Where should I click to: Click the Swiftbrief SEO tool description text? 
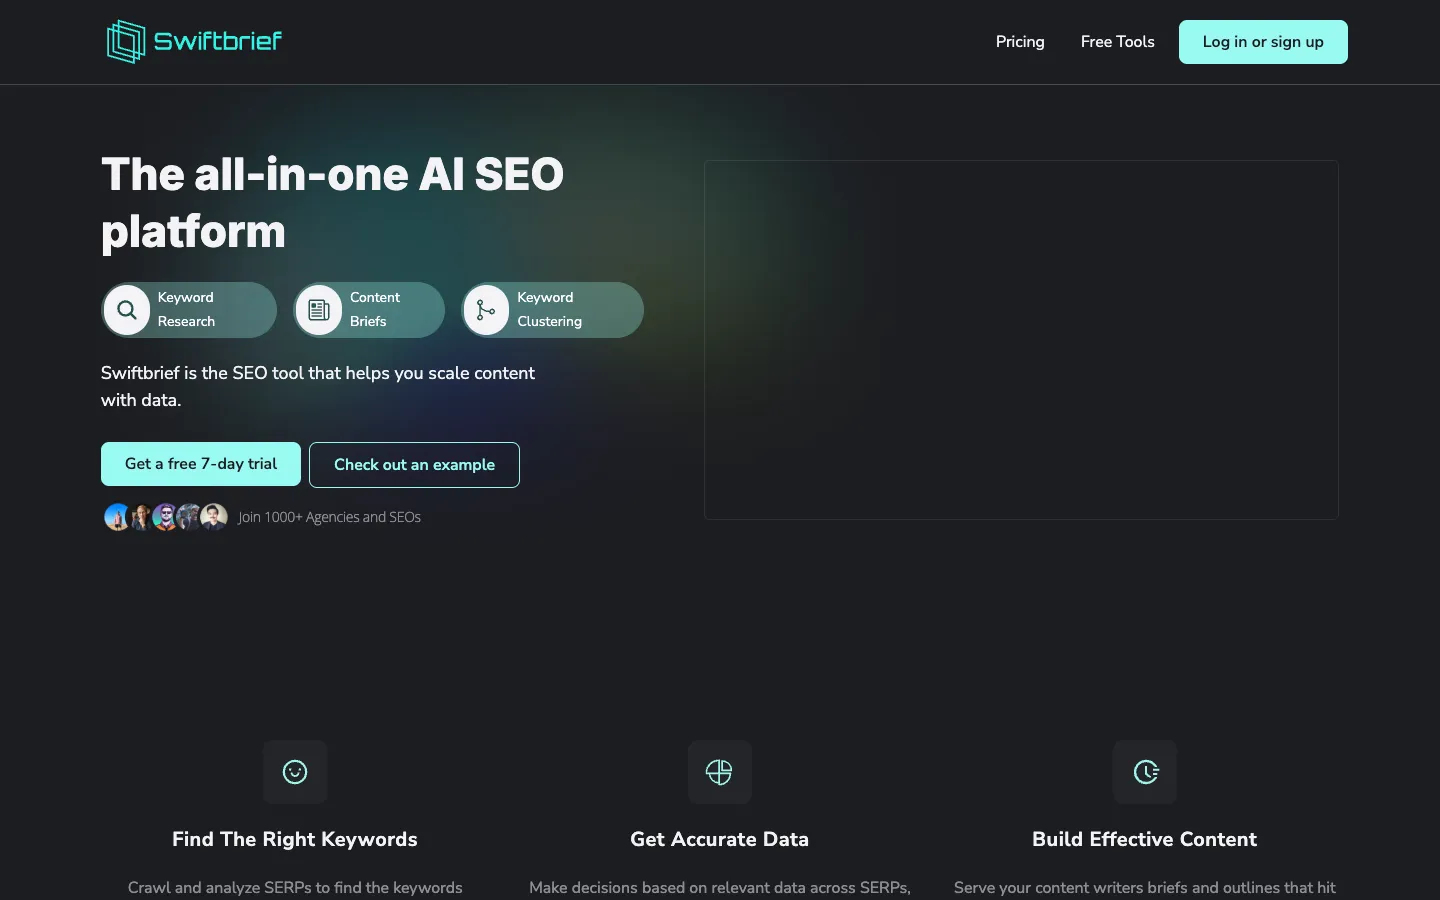coord(318,386)
